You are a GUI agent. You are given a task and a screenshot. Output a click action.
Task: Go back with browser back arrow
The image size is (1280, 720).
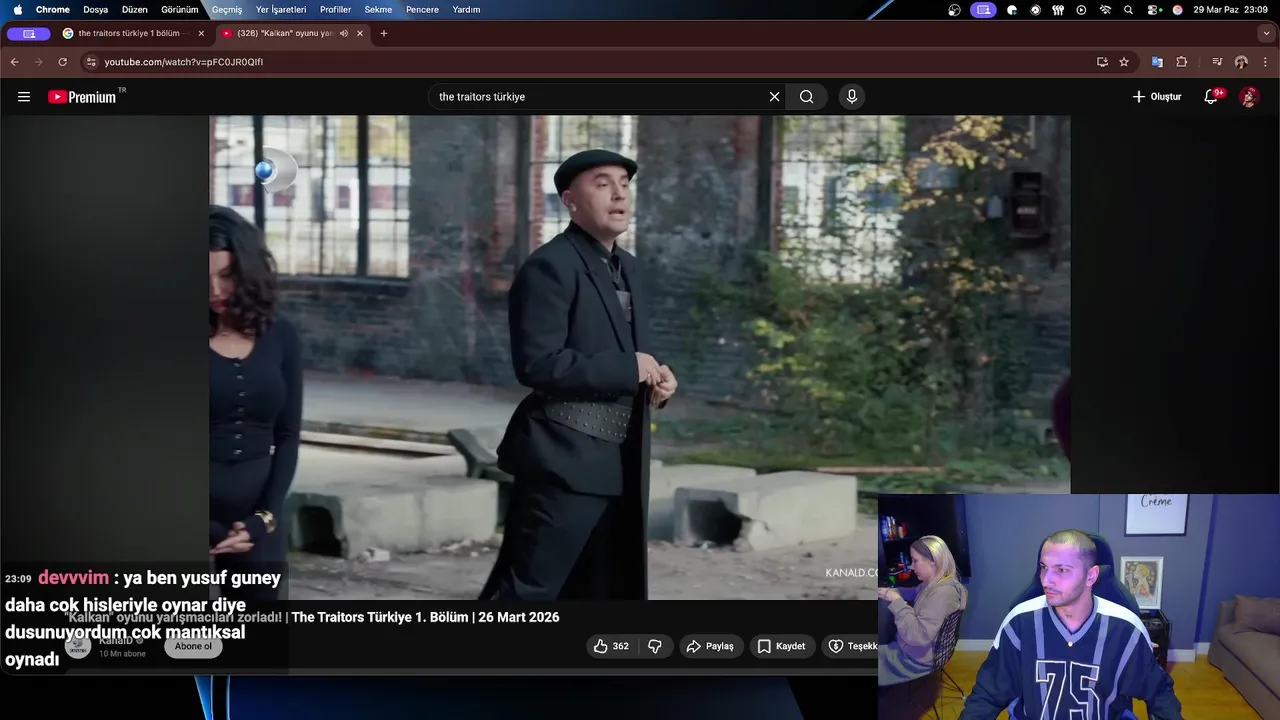[x=14, y=62]
